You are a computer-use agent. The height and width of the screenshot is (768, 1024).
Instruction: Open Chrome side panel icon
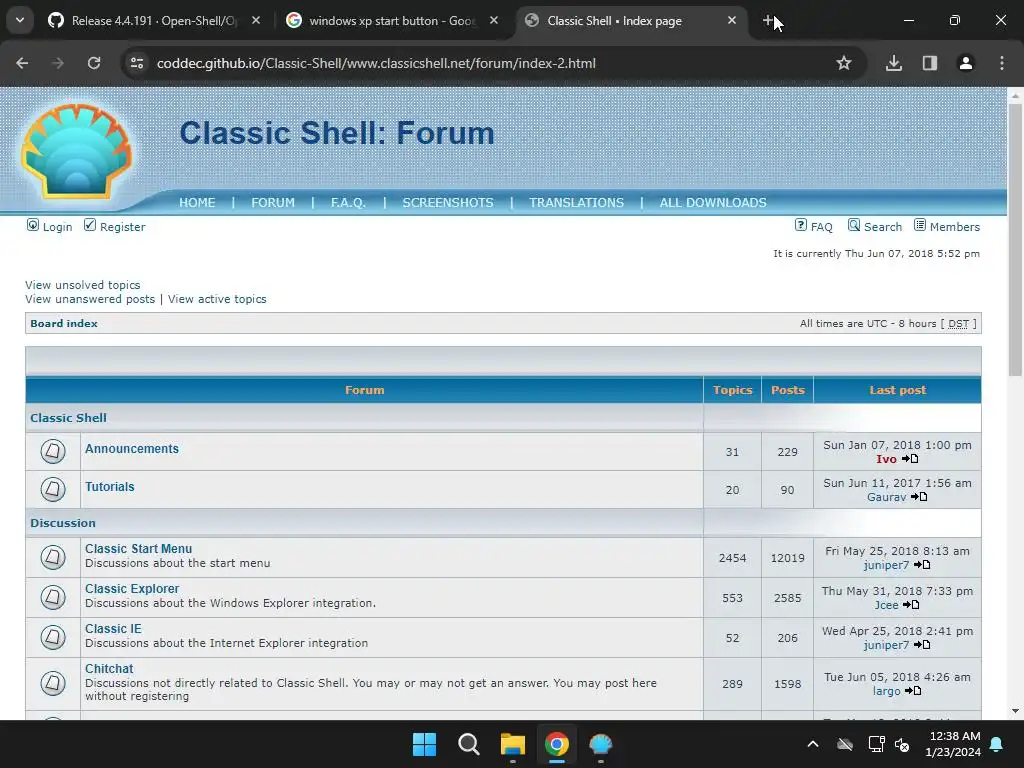click(930, 63)
